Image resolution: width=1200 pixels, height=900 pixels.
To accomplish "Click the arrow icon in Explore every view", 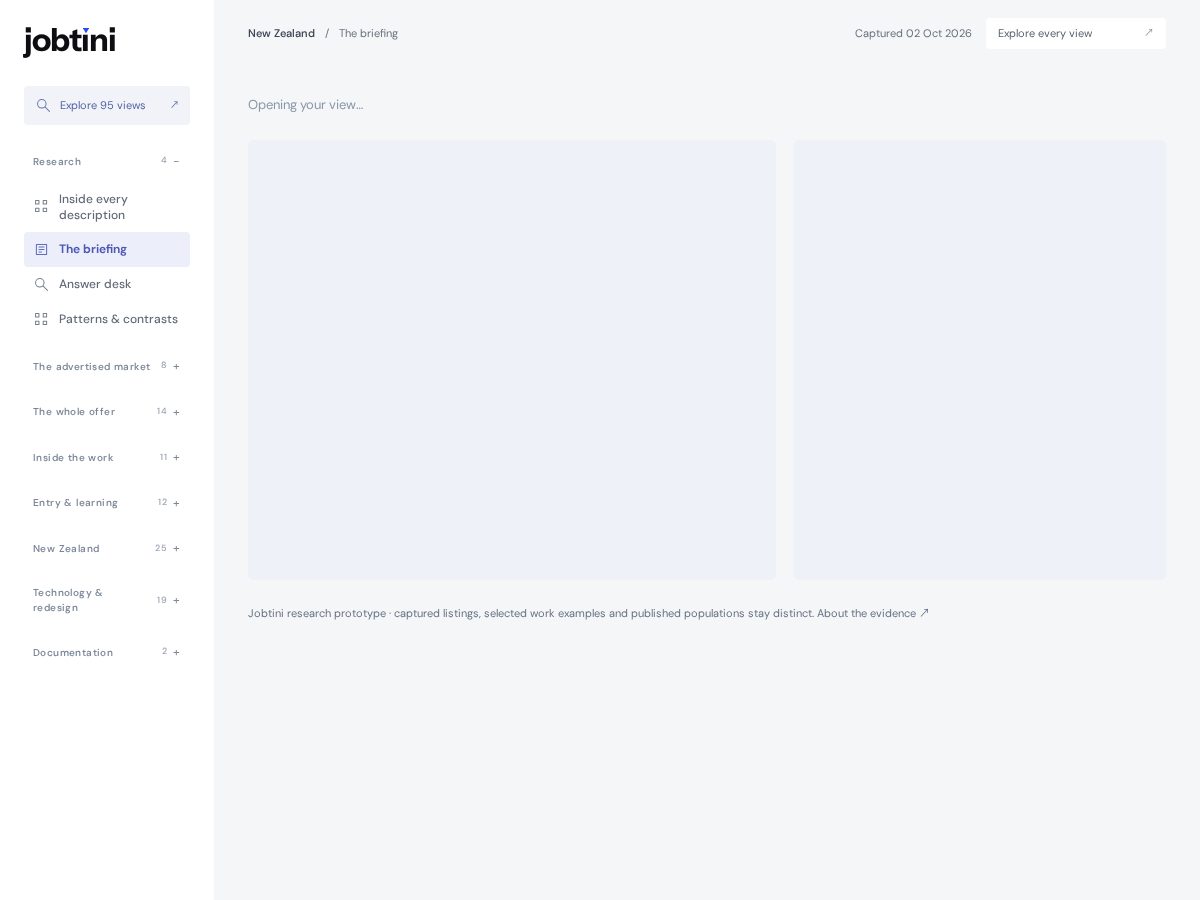I will (1149, 33).
